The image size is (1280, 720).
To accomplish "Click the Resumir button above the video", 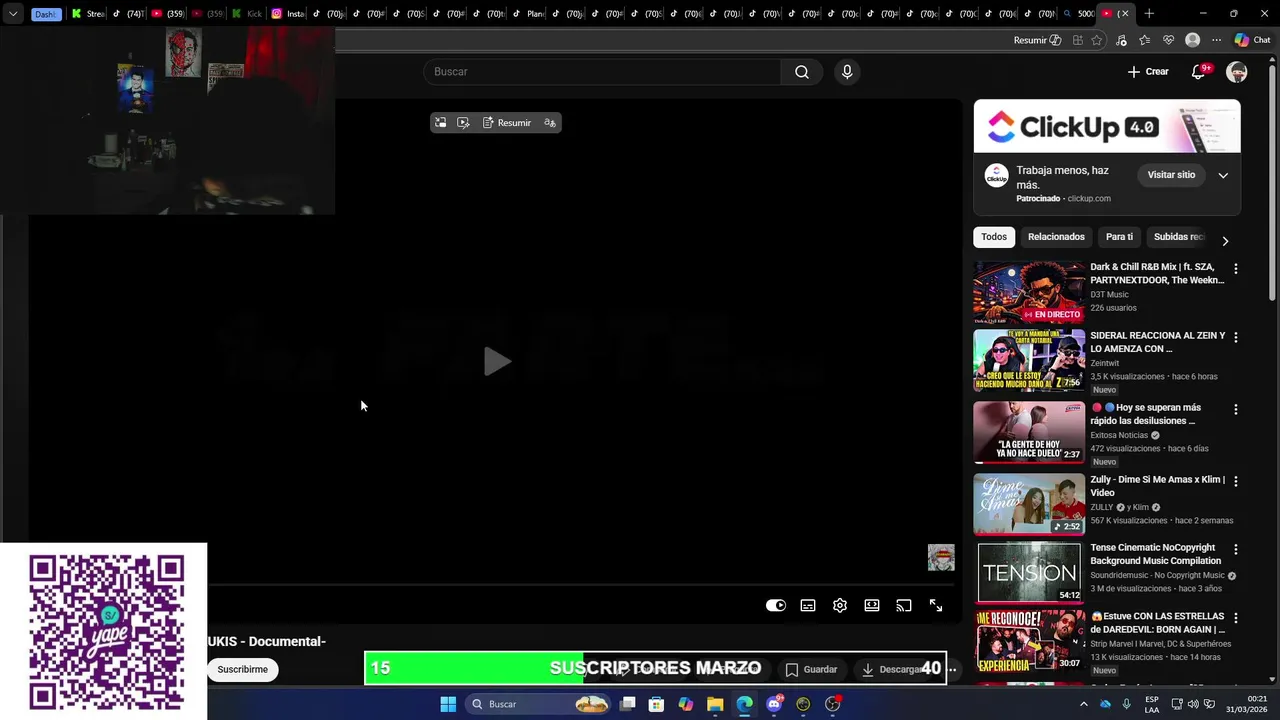I will [x=507, y=123].
